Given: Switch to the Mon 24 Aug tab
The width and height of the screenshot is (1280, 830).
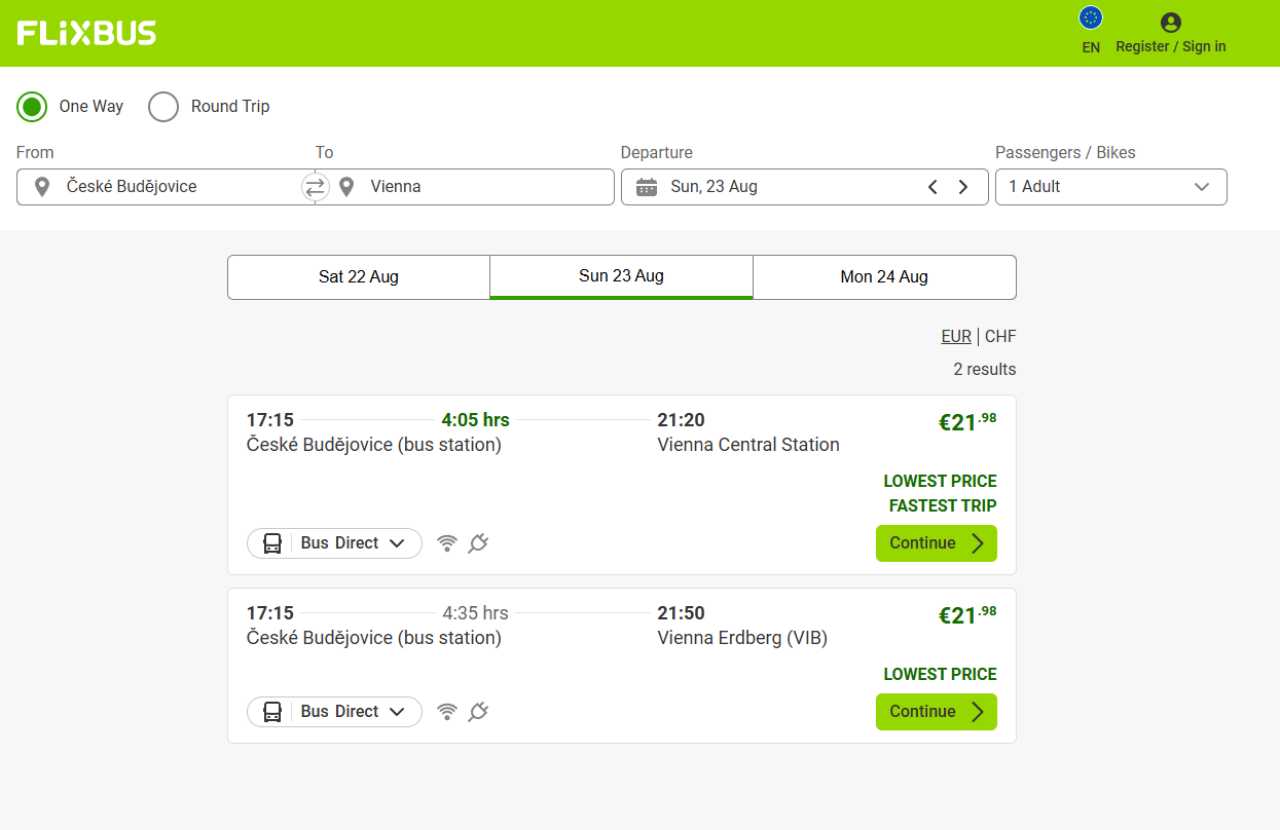Looking at the screenshot, I should click(884, 277).
